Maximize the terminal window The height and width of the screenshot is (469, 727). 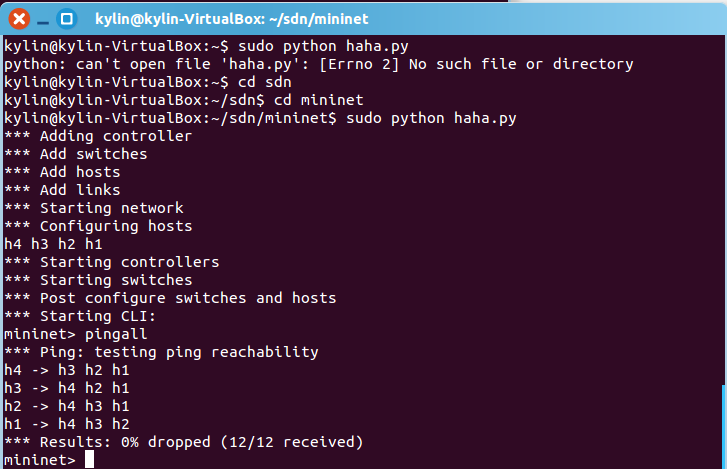point(67,19)
